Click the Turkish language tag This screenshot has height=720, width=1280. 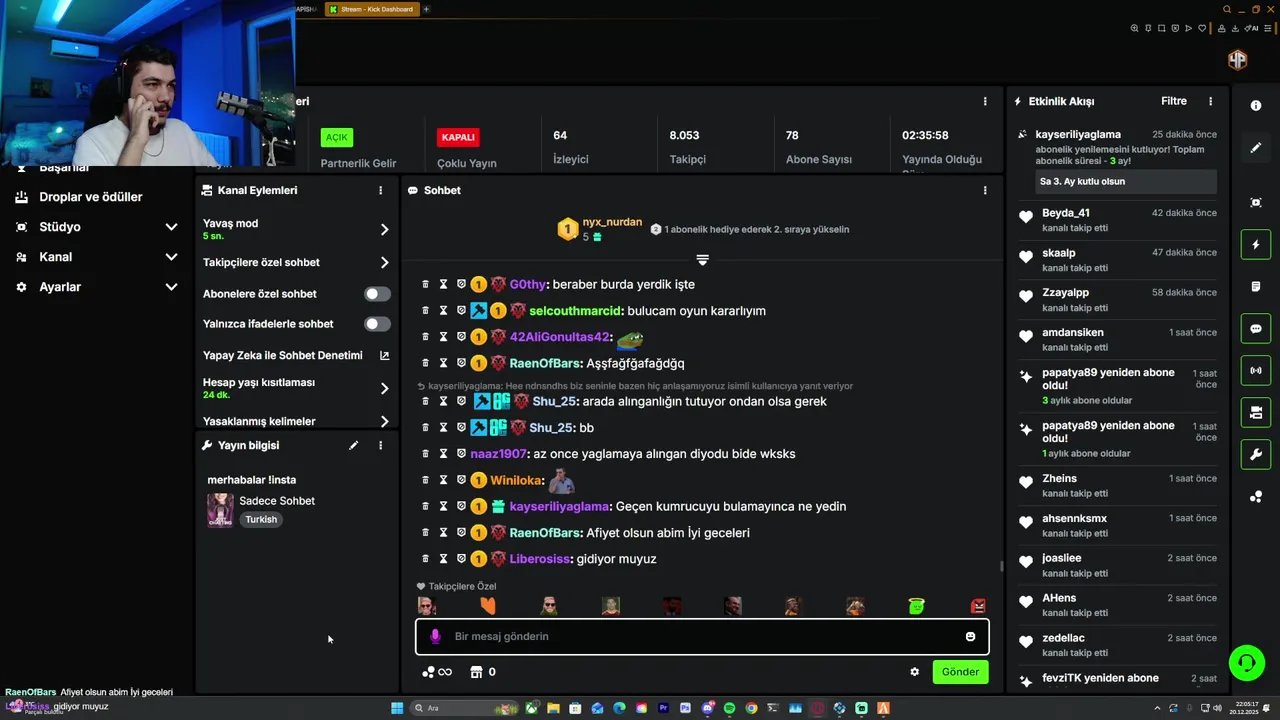[261, 520]
